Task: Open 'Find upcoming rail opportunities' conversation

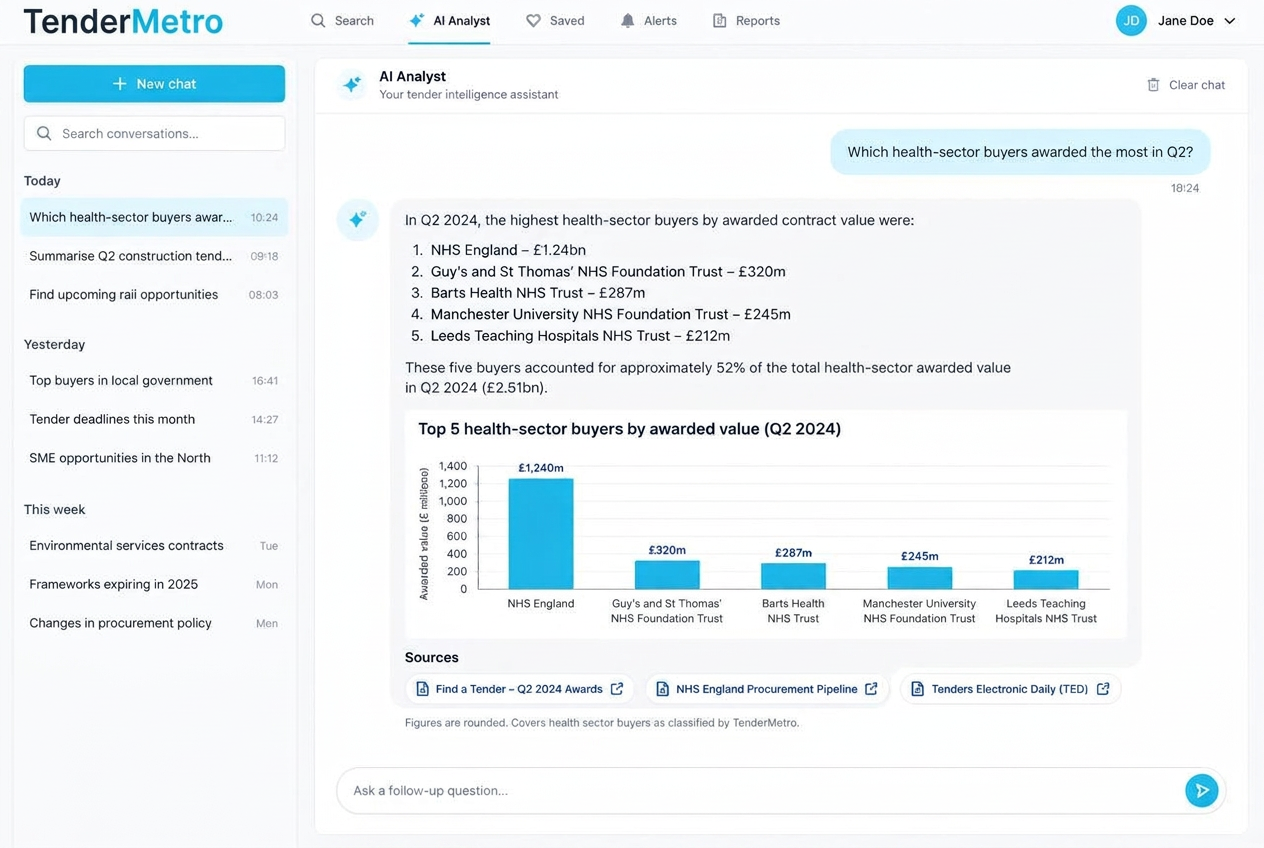Action: (154, 295)
